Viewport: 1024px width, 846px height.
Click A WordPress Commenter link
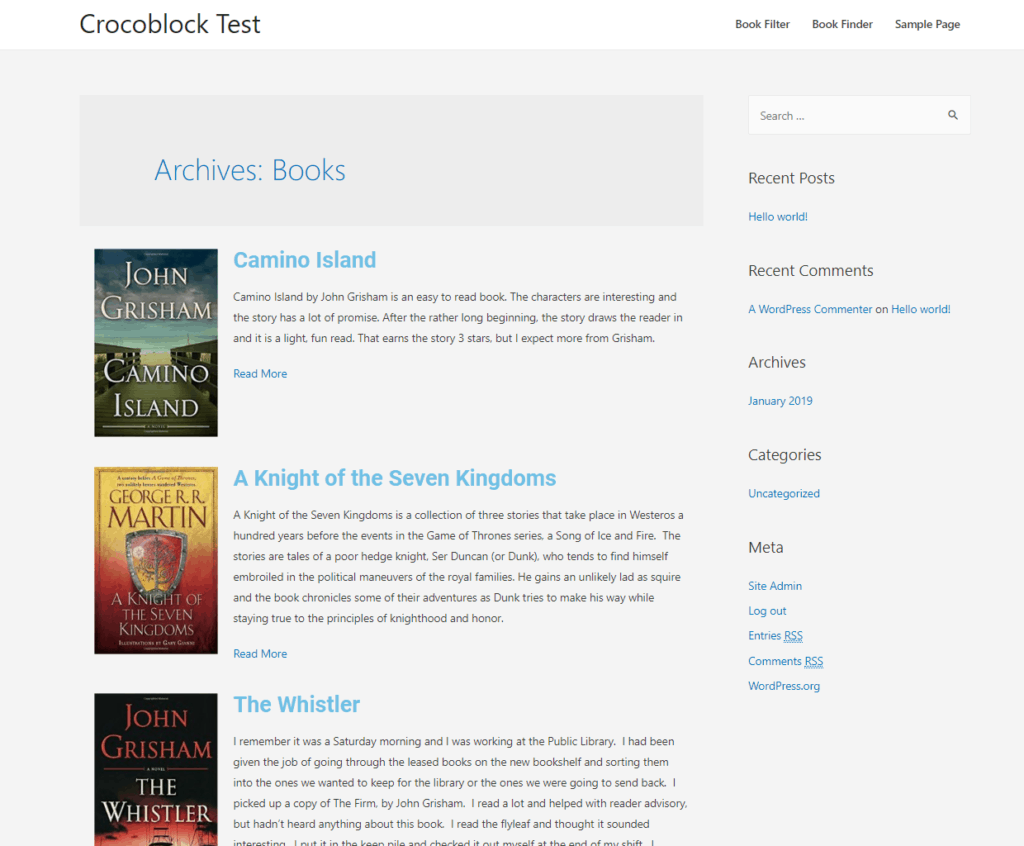(810, 309)
